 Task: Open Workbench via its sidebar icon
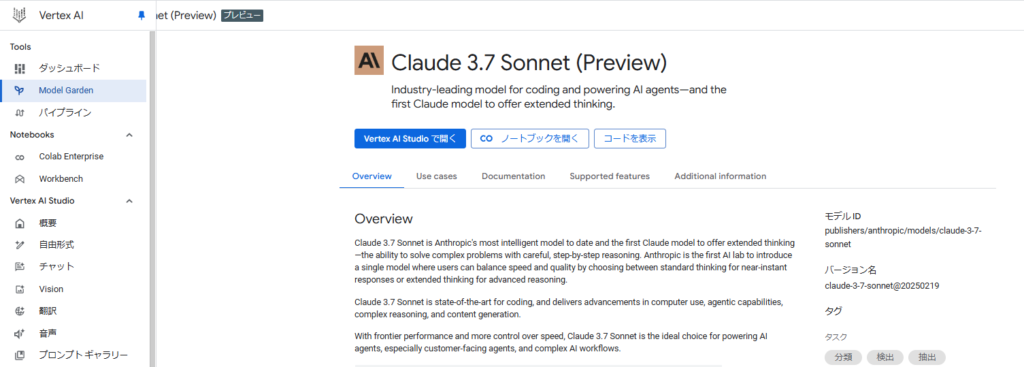20,179
